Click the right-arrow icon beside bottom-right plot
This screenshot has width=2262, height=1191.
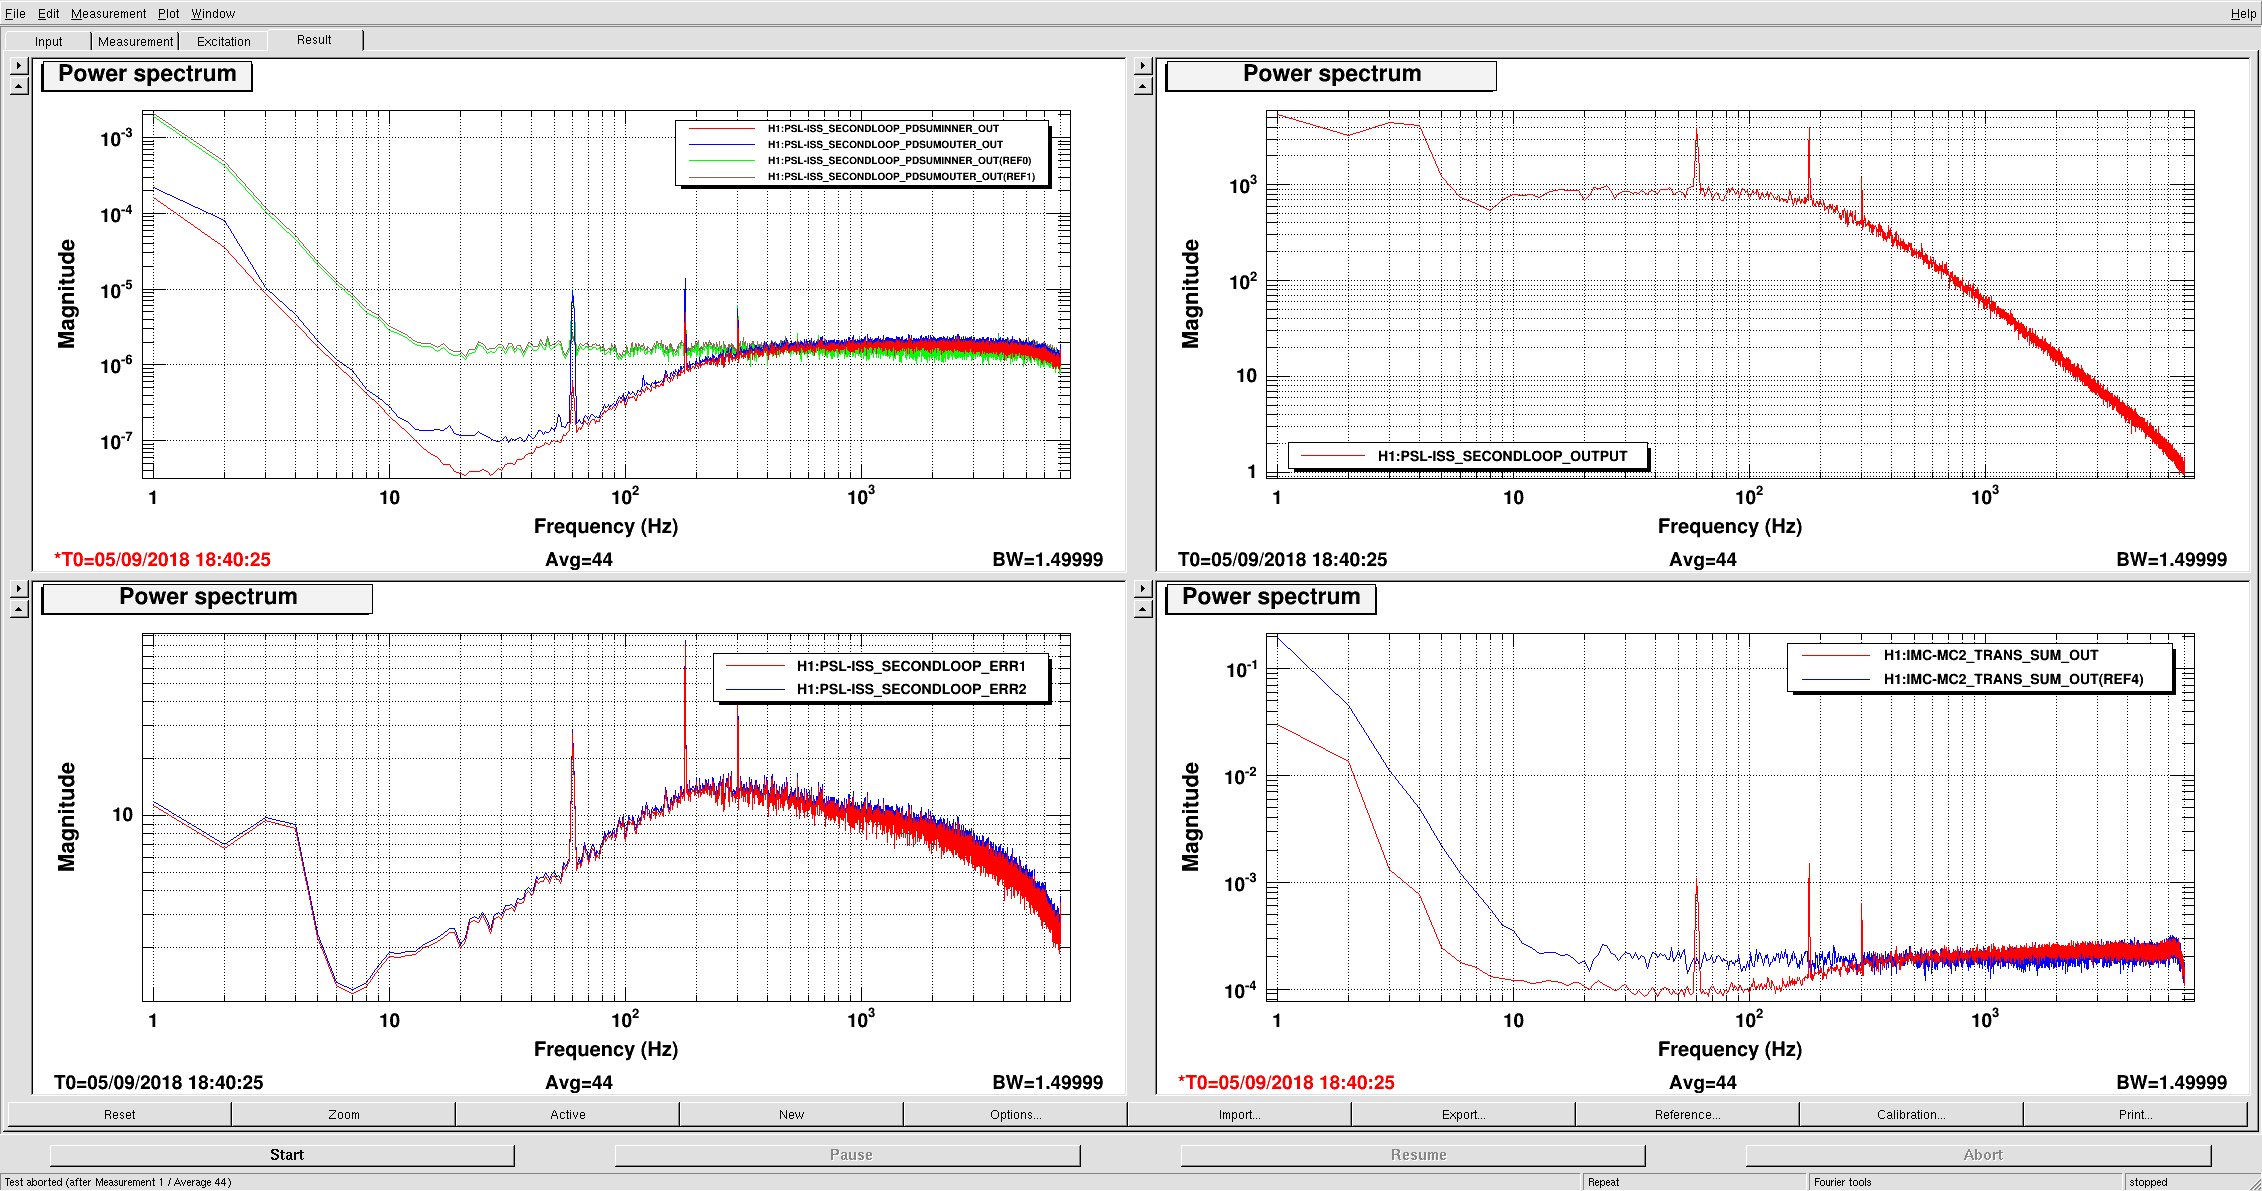pyautogui.click(x=1144, y=589)
